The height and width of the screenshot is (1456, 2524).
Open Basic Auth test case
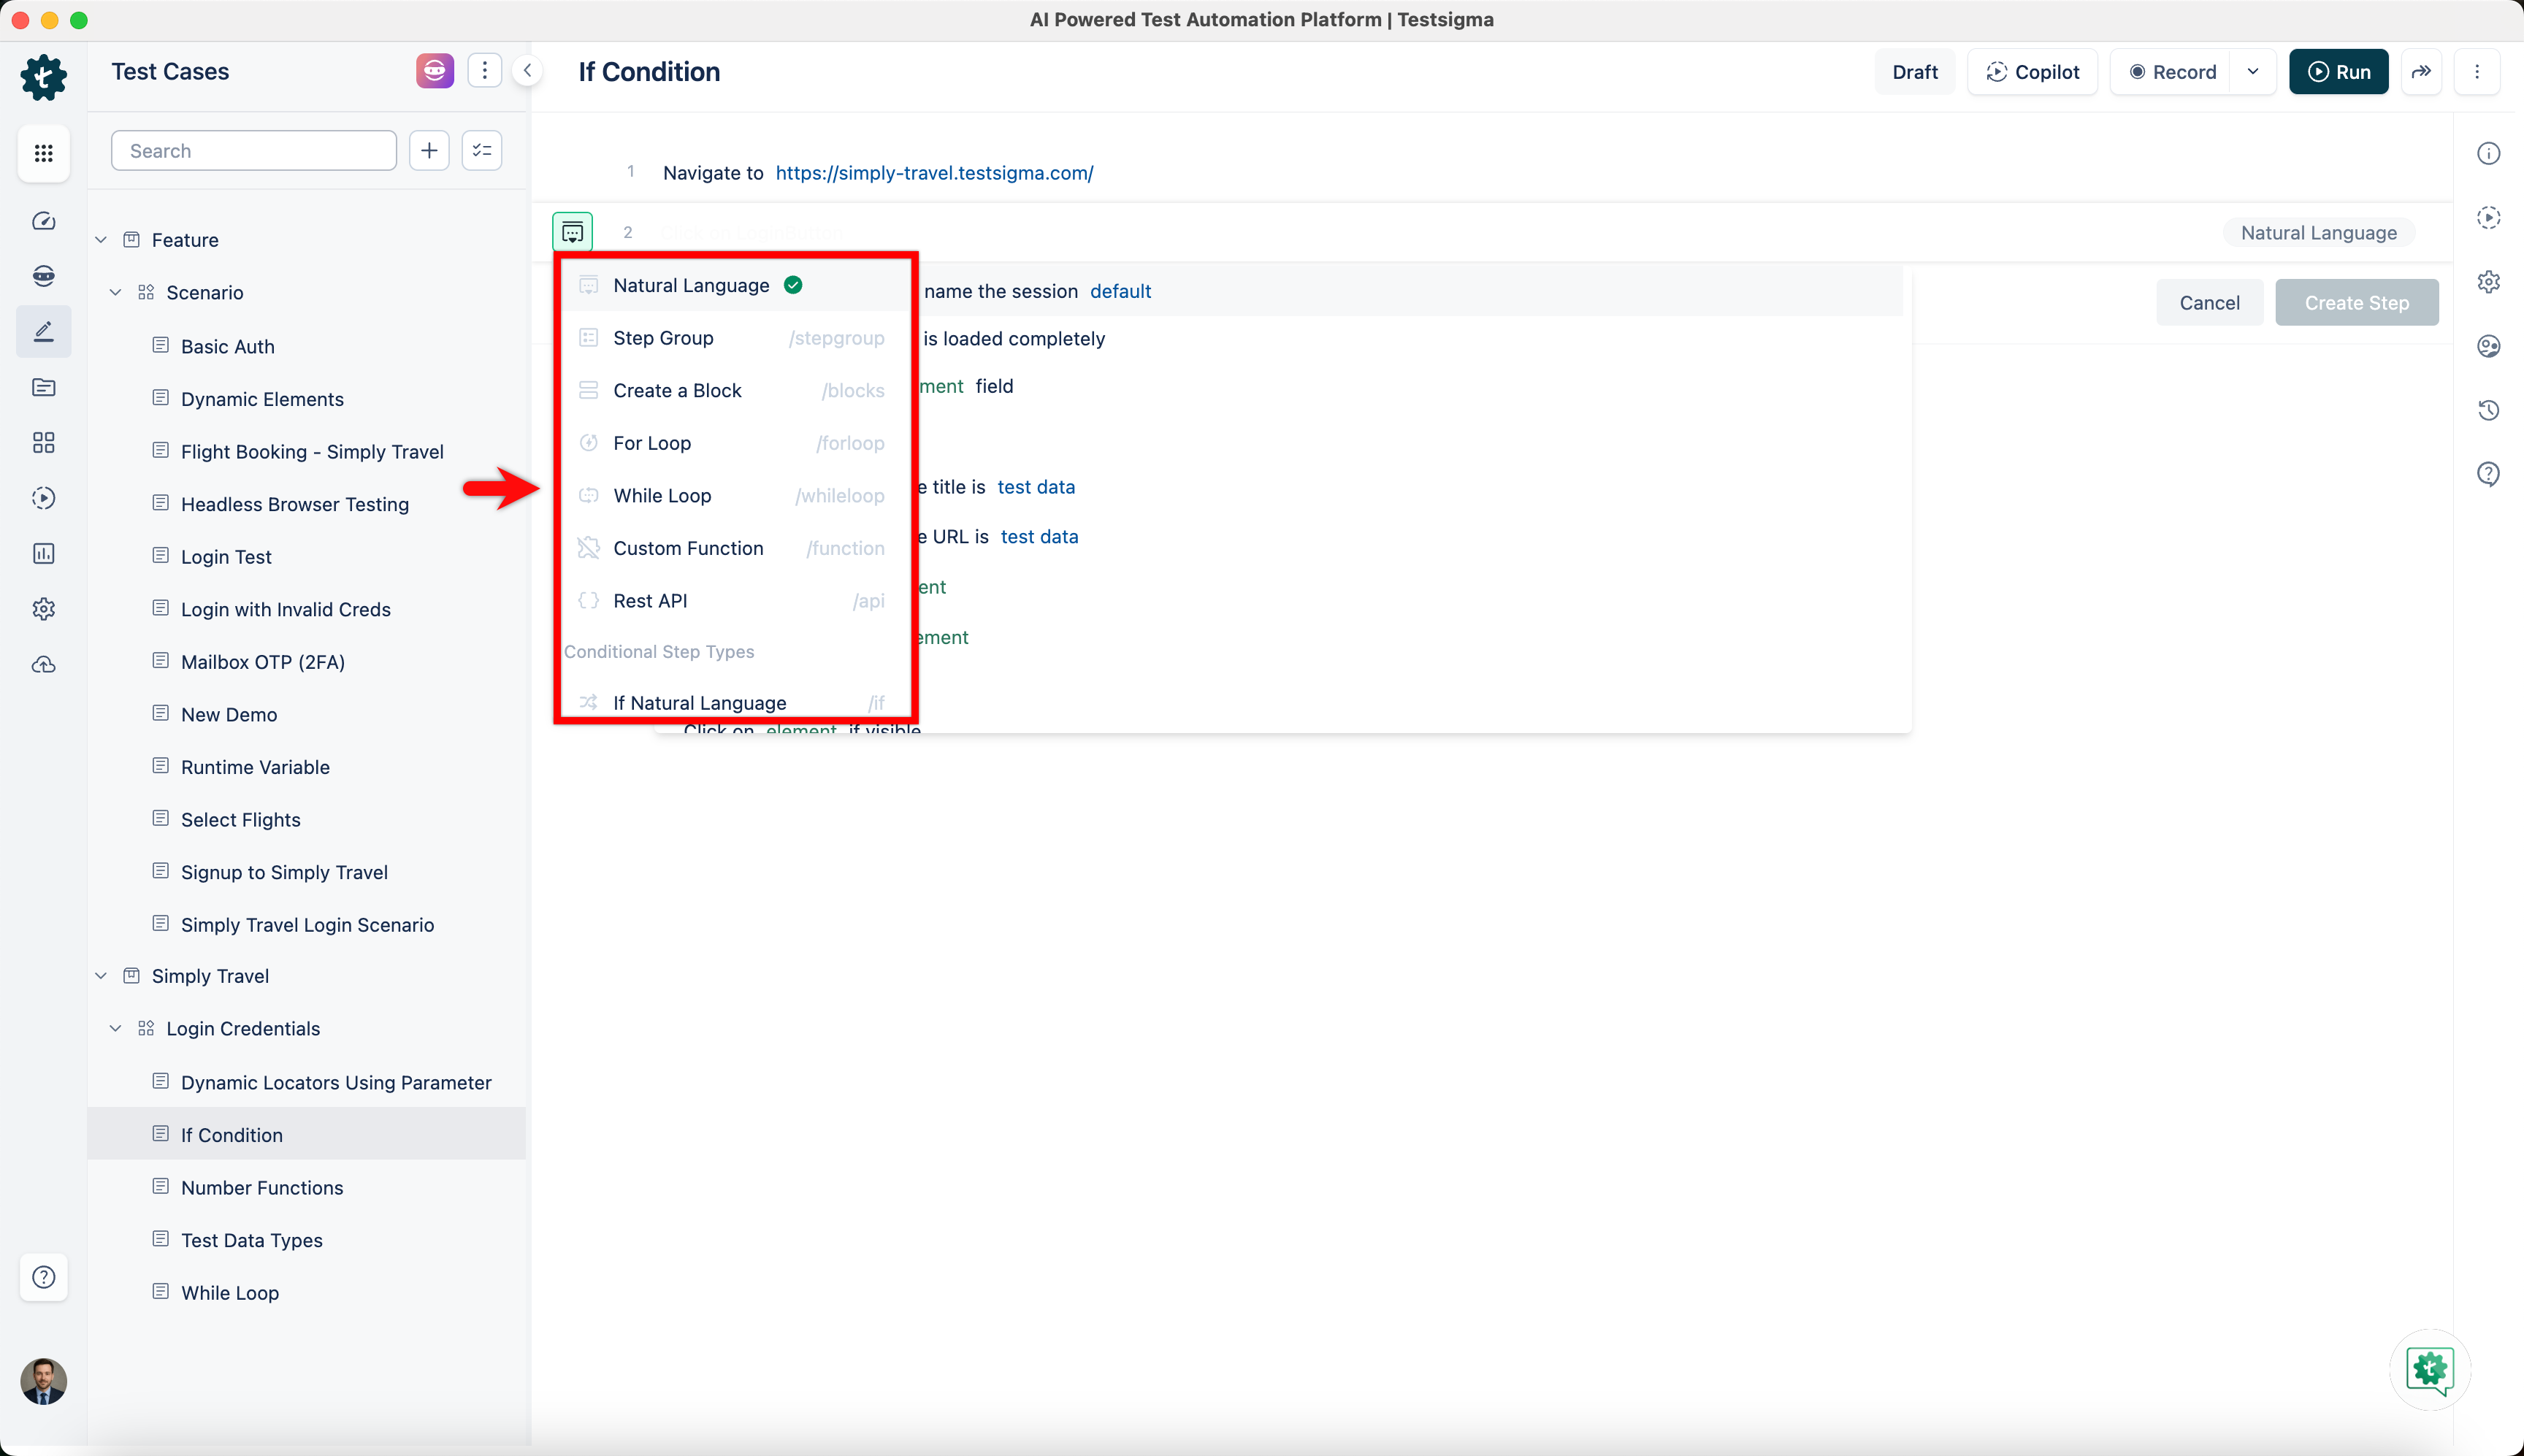(227, 346)
